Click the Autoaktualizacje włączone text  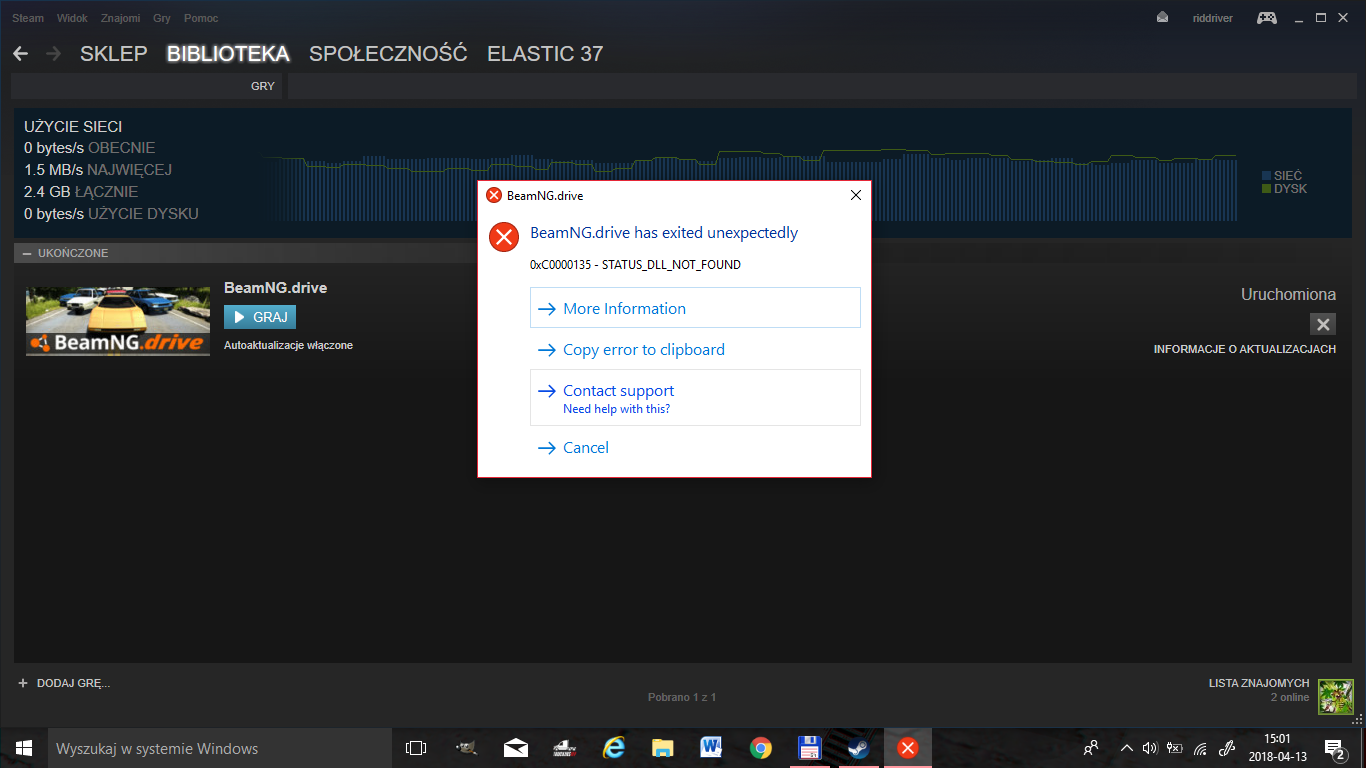[288, 345]
